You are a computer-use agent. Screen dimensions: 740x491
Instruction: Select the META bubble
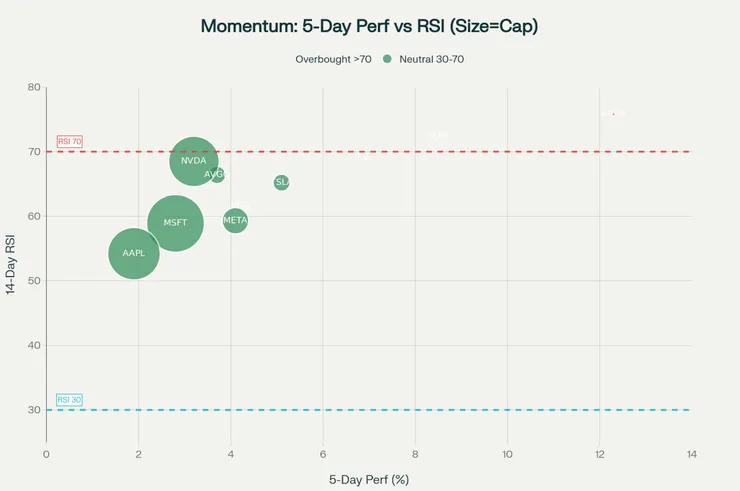(x=235, y=220)
